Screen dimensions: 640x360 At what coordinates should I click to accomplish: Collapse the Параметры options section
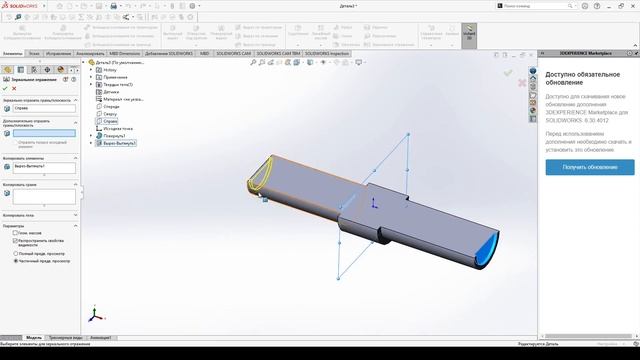pyautogui.click(x=76, y=226)
